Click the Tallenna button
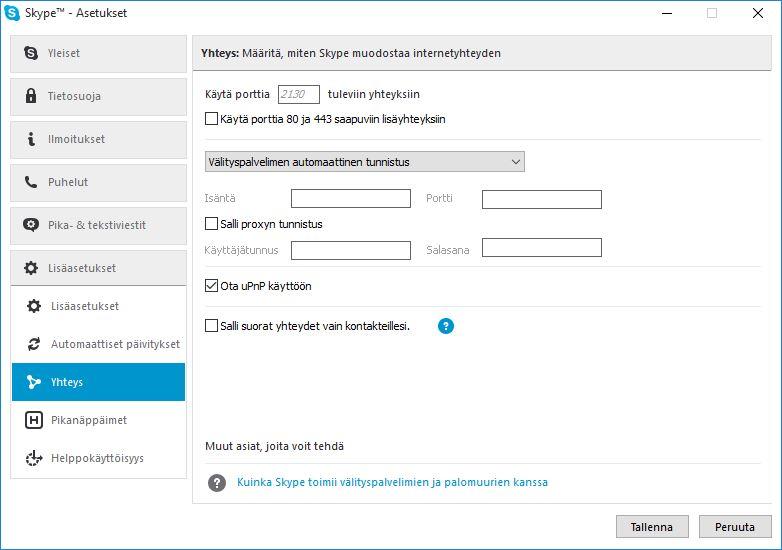The image size is (782, 550). pos(652,527)
